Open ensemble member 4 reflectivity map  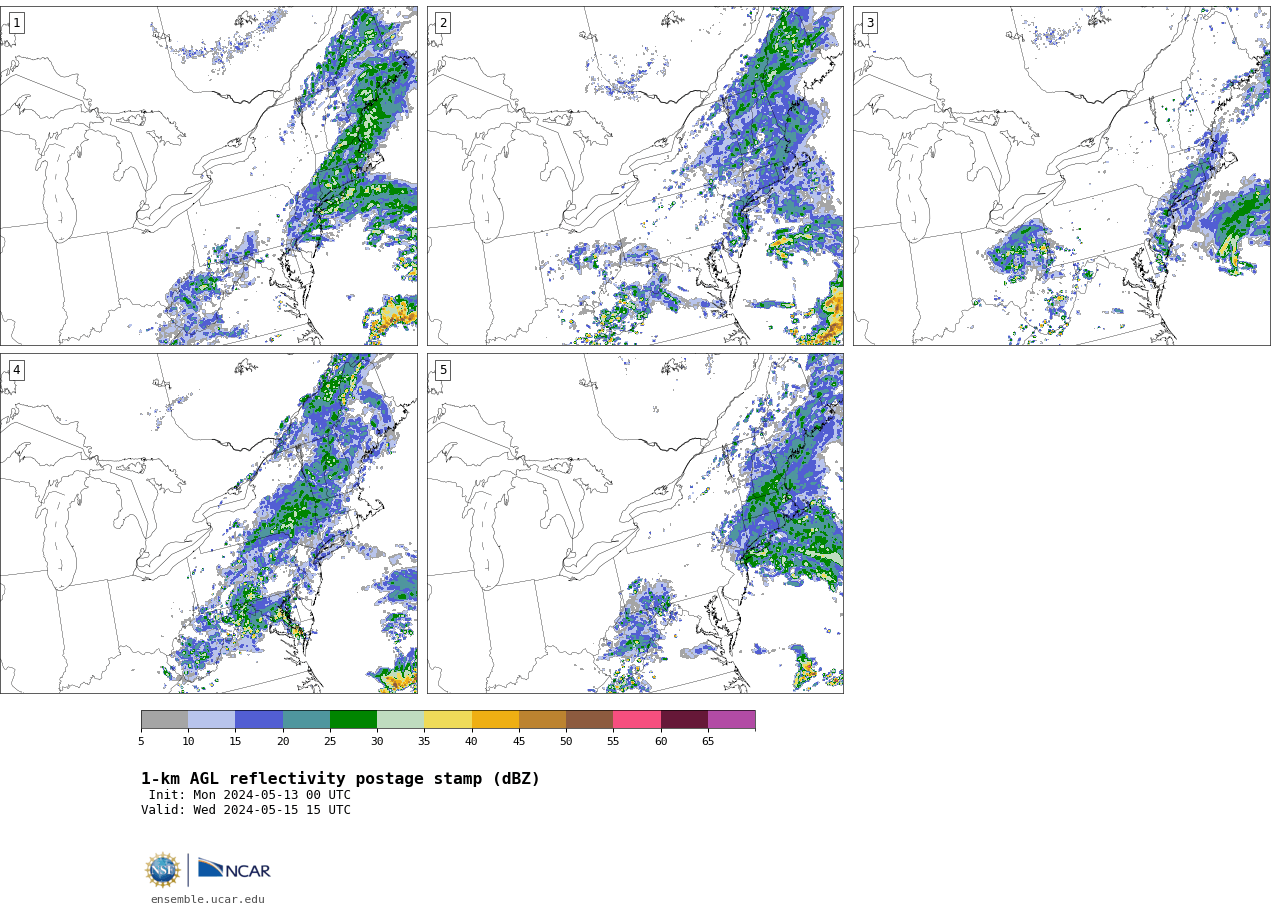209,523
